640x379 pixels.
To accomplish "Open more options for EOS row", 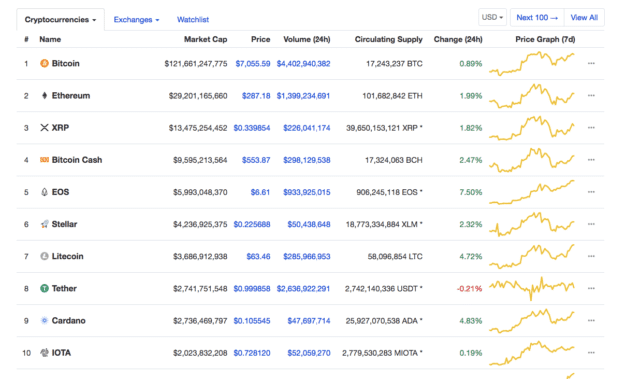I will click(591, 192).
